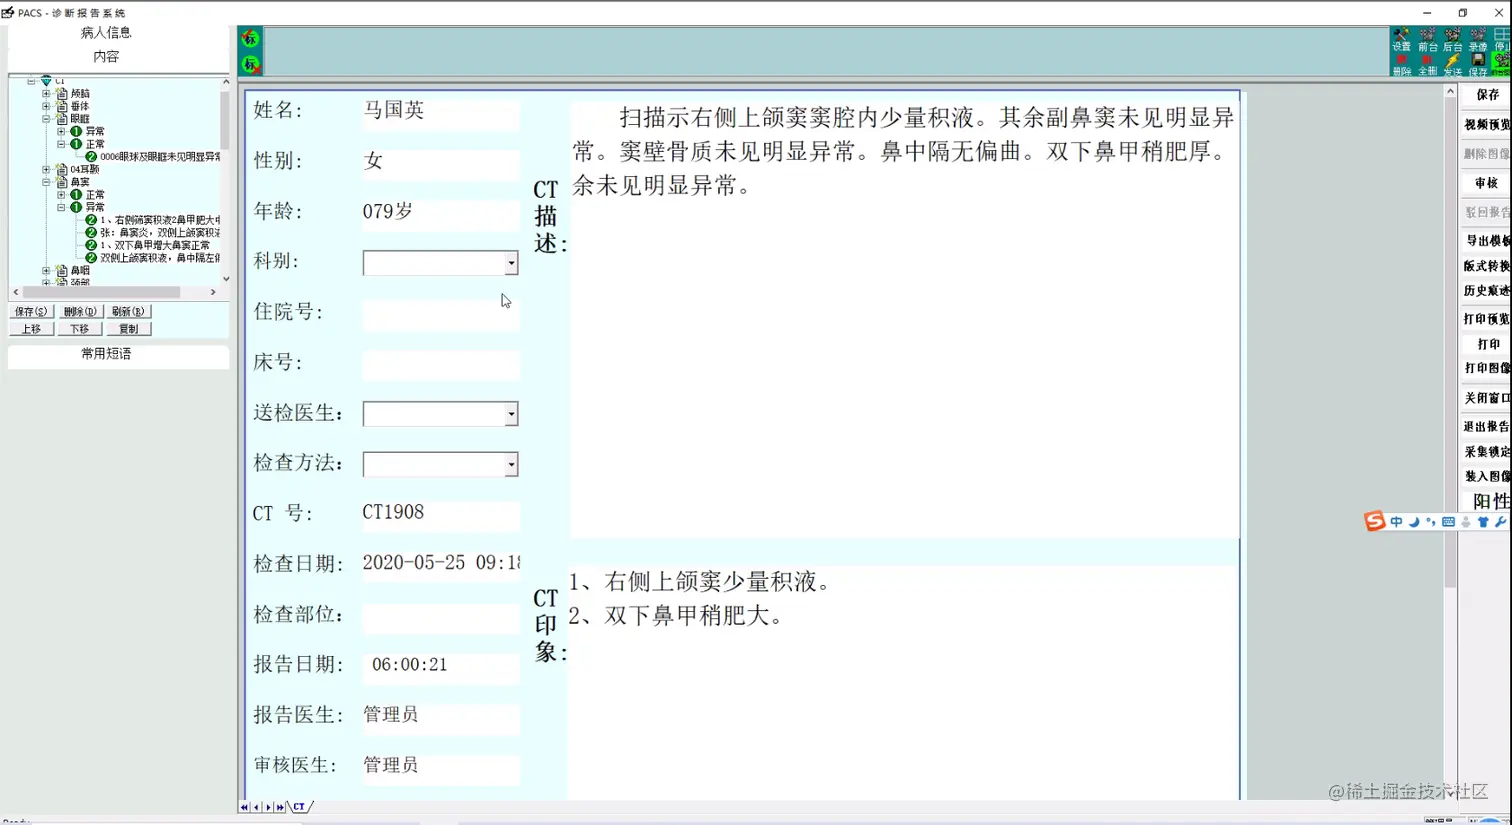Go to next sheet with the navigation arrow
The width and height of the screenshot is (1512, 825).
[x=268, y=807]
